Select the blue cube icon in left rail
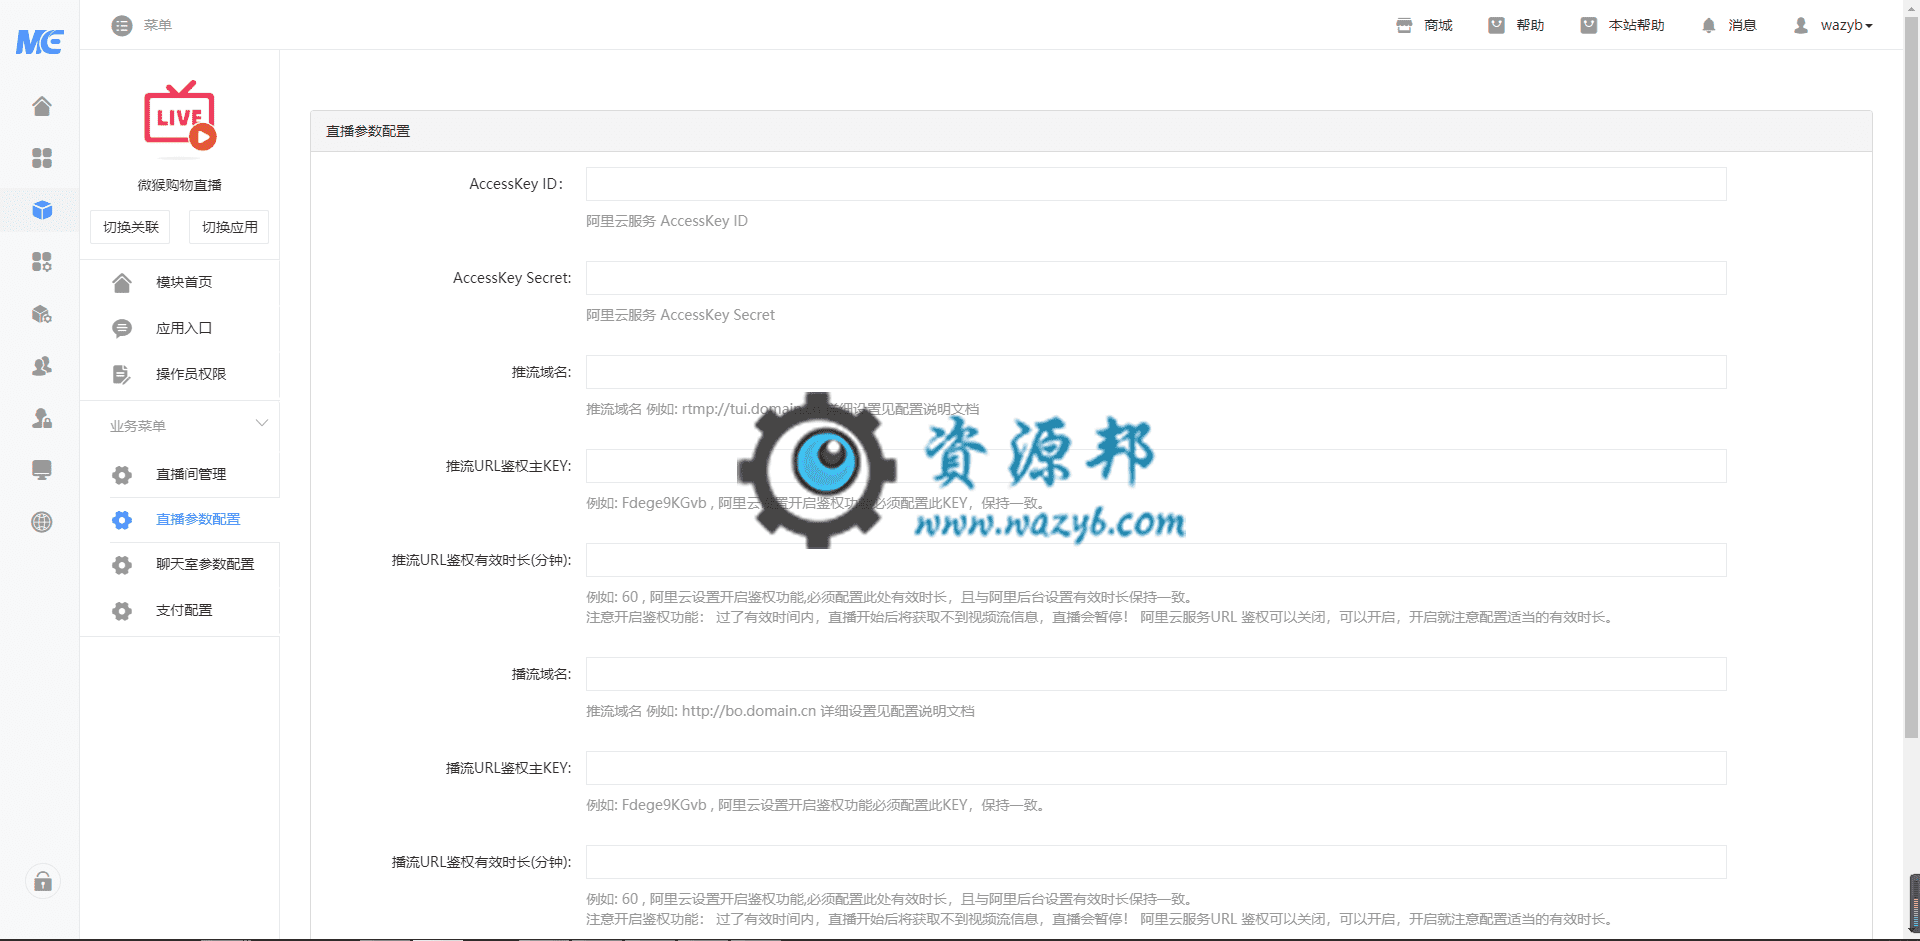The image size is (1920, 941). (x=41, y=210)
